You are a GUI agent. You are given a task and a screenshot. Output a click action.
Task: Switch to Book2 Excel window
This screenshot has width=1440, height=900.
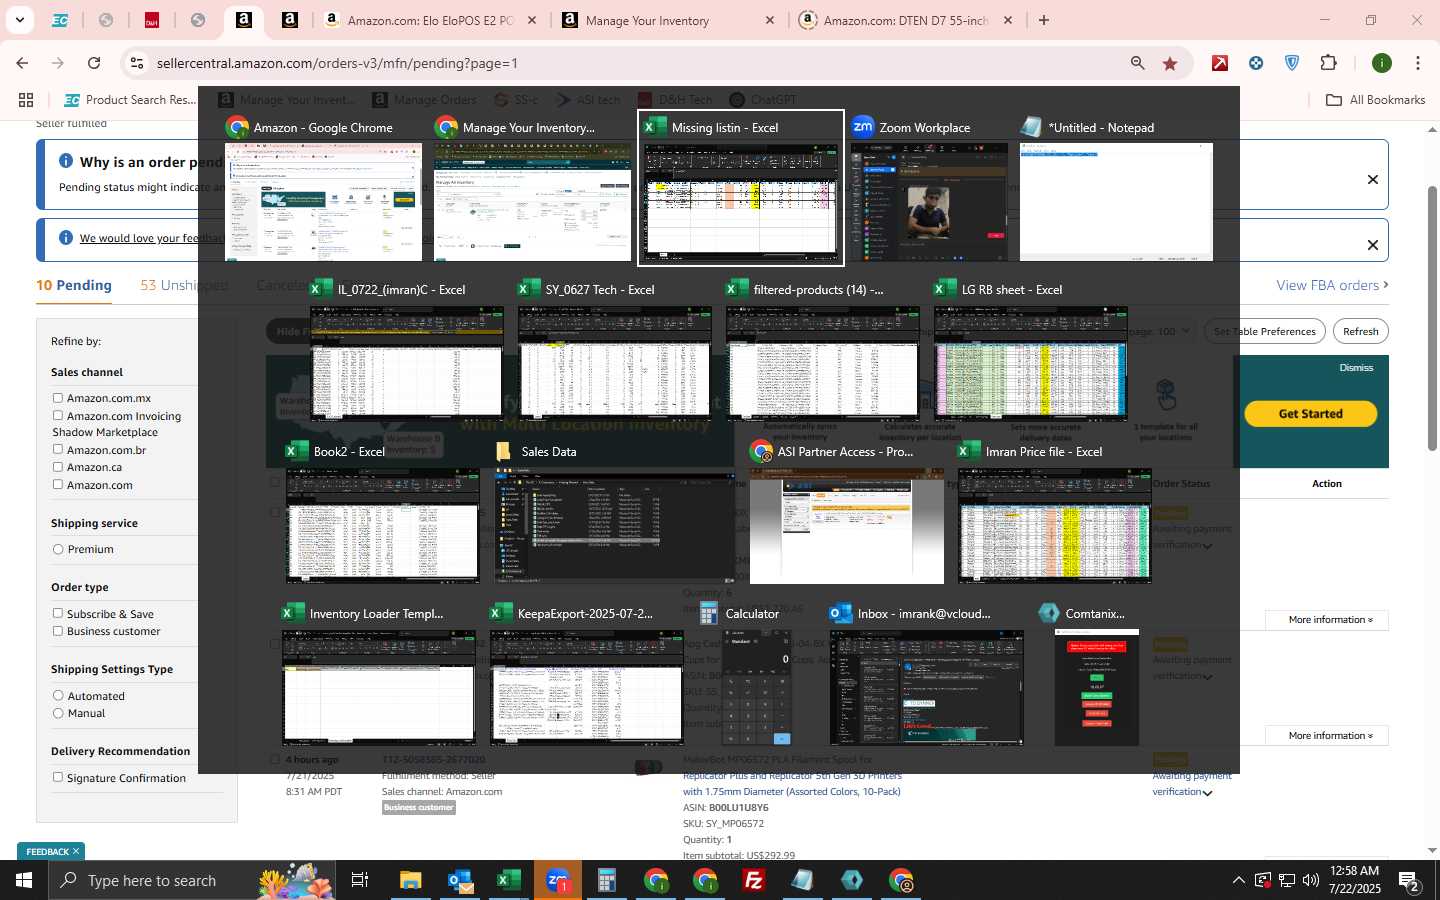coord(382,512)
